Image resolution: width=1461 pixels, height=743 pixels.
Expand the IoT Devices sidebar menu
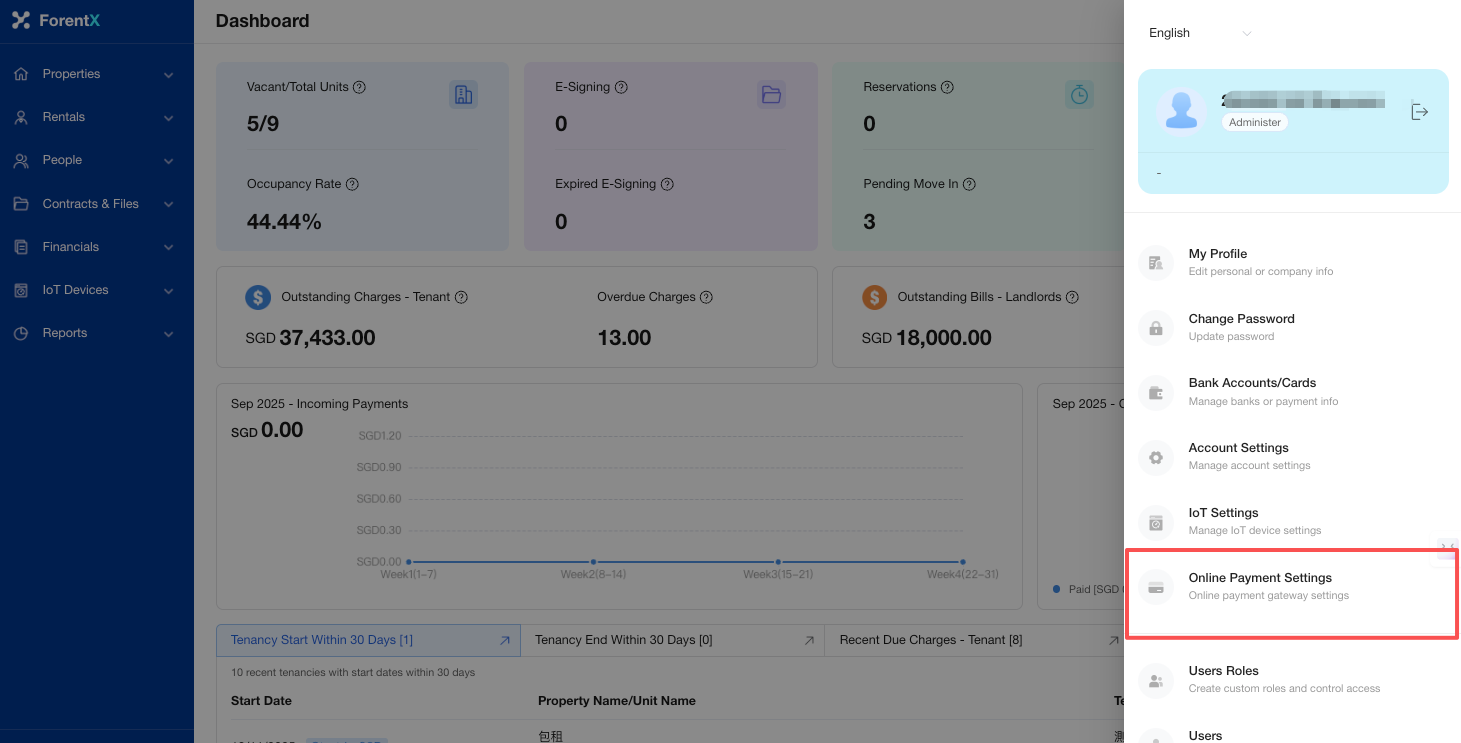coord(96,290)
